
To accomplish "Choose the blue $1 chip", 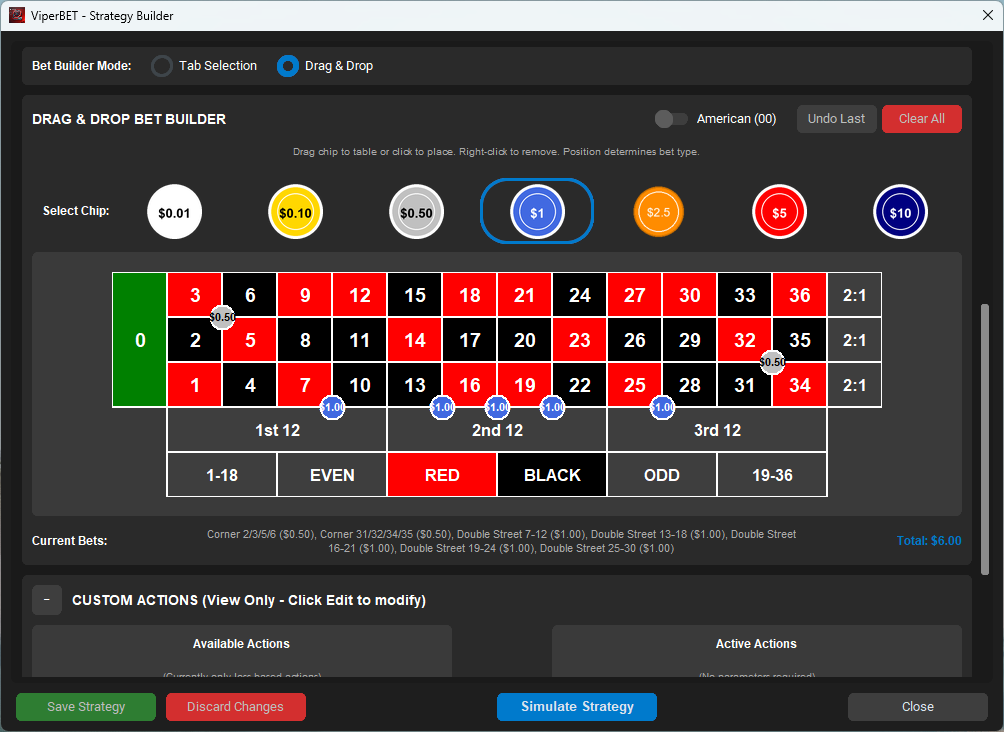I will (x=537, y=212).
